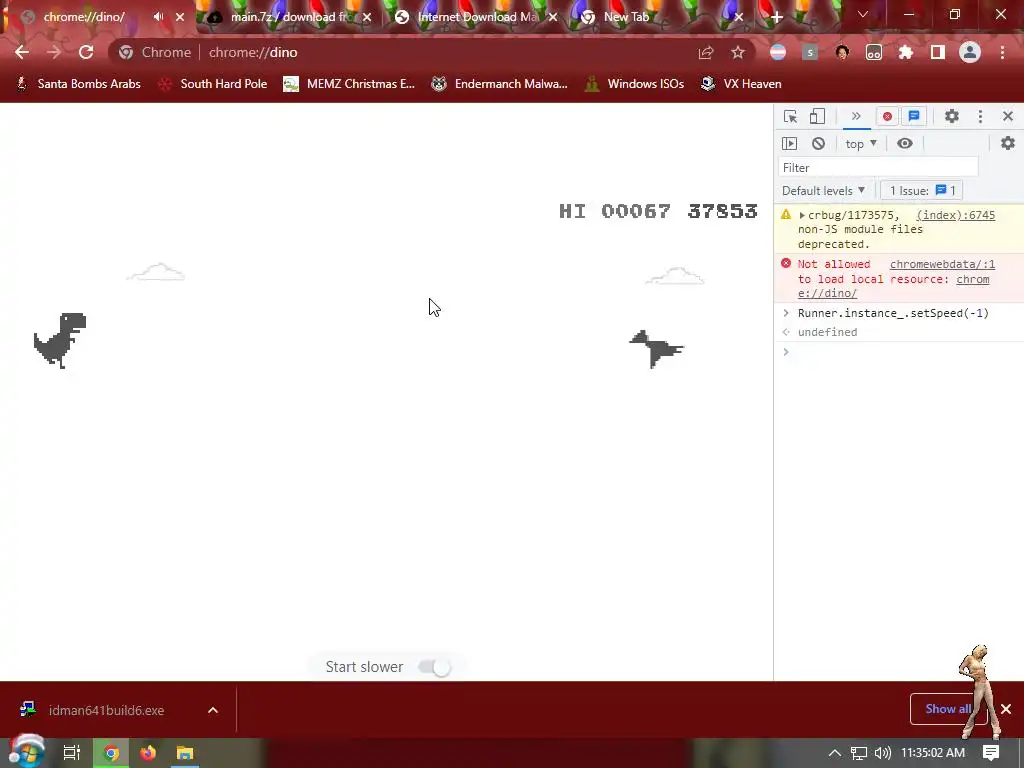The width and height of the screenshot is (1024, 768).
Task: Open the chromewebdata/:1 source link
Action: (942, 264)
